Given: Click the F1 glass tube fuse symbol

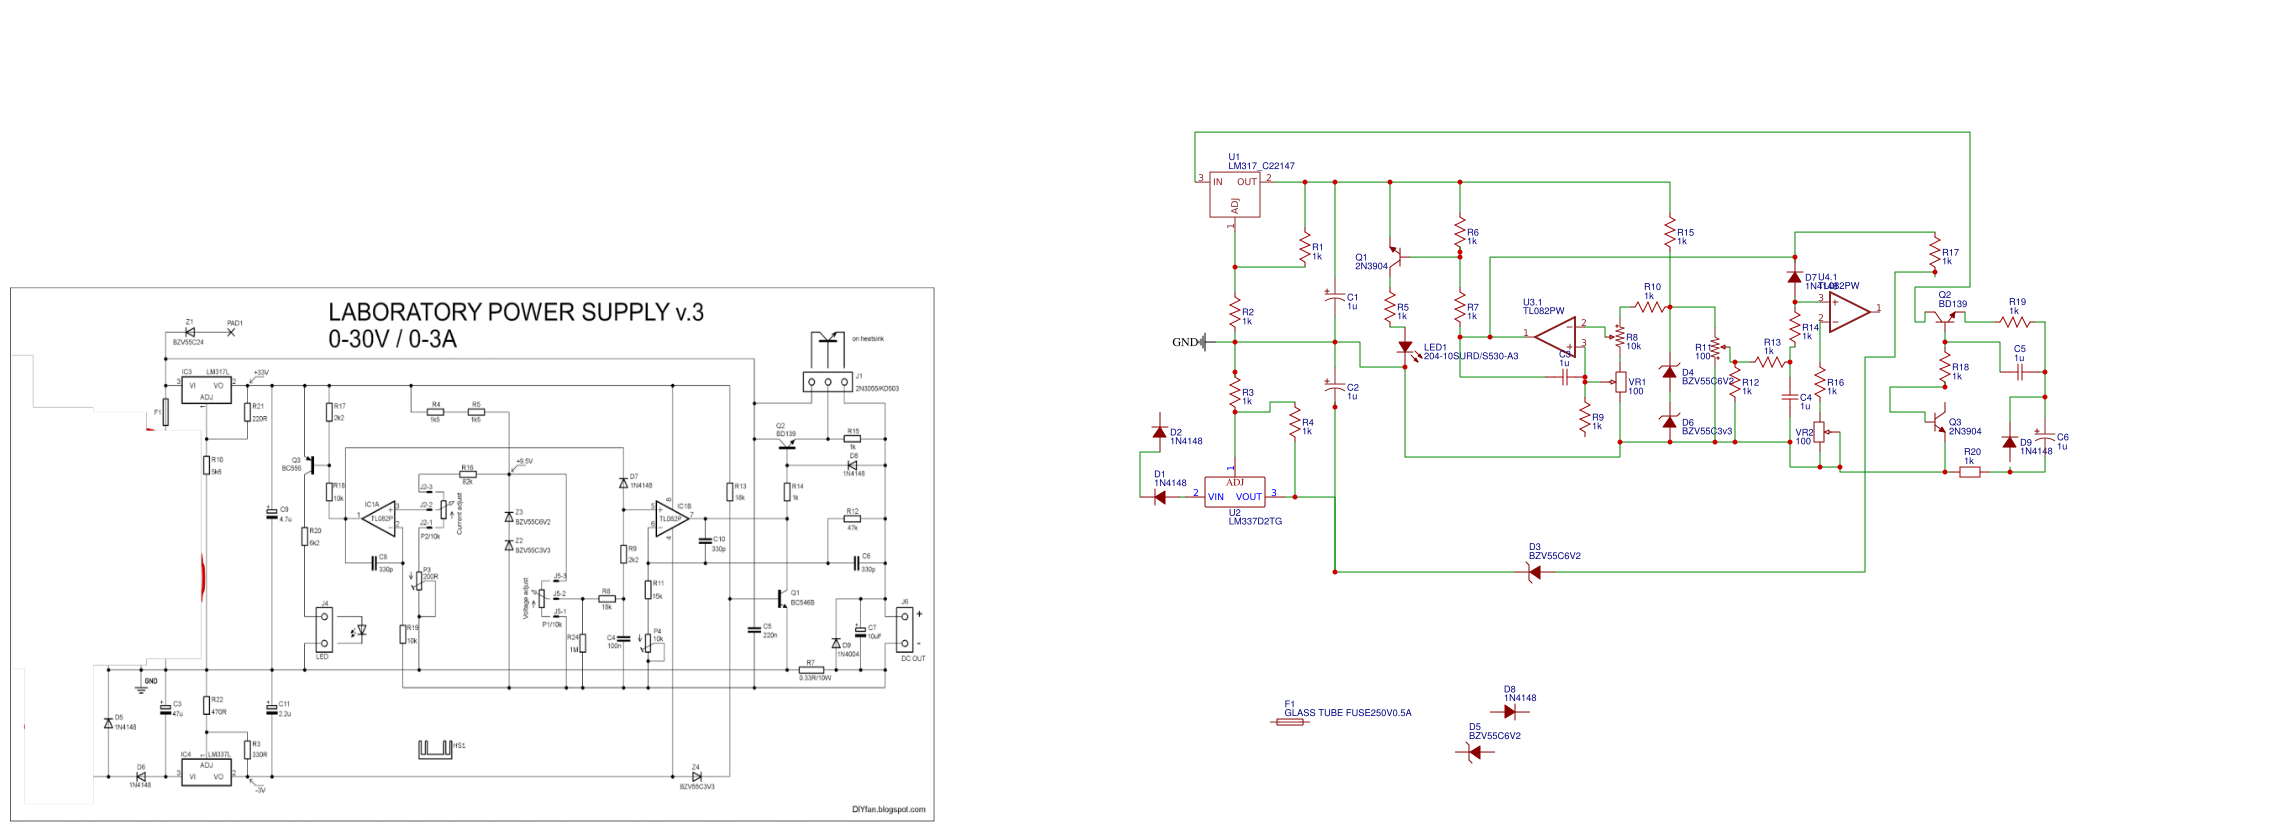Looking at the screenshot, I should click(x=1290, y=721).
